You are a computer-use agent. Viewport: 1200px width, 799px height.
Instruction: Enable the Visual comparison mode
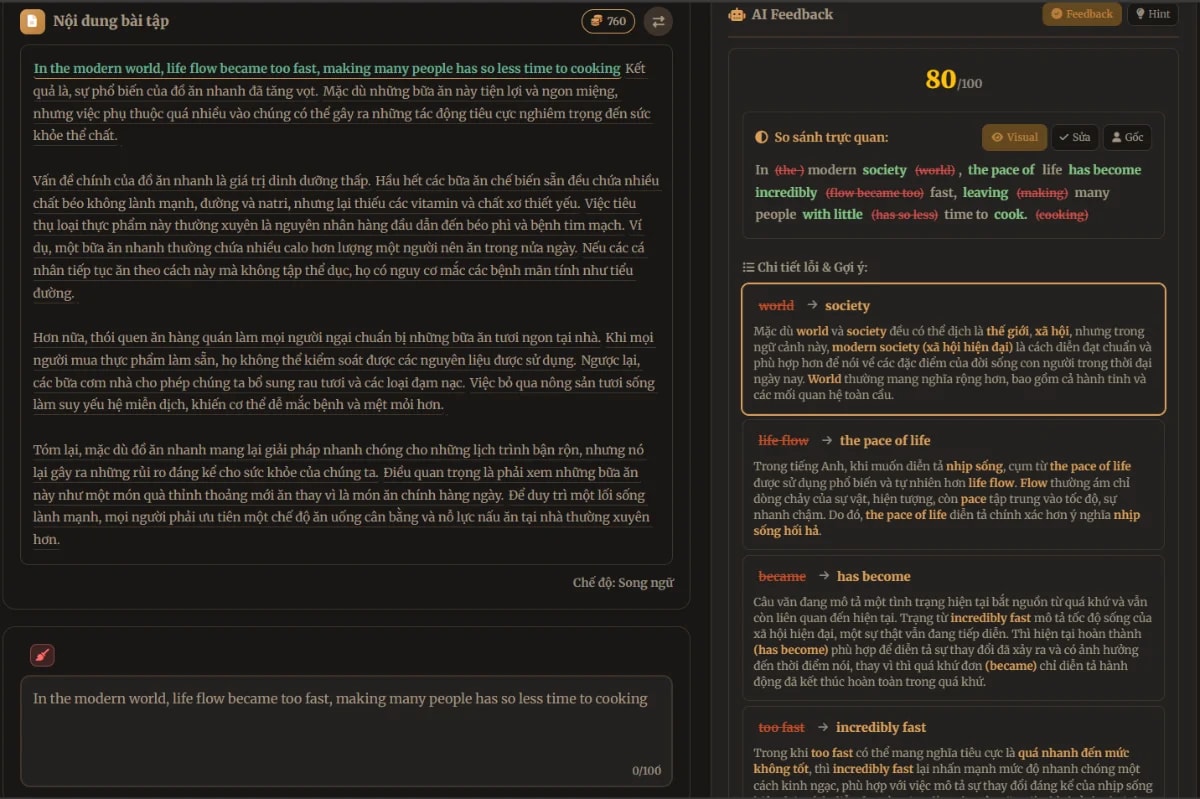click(1014, 137)
